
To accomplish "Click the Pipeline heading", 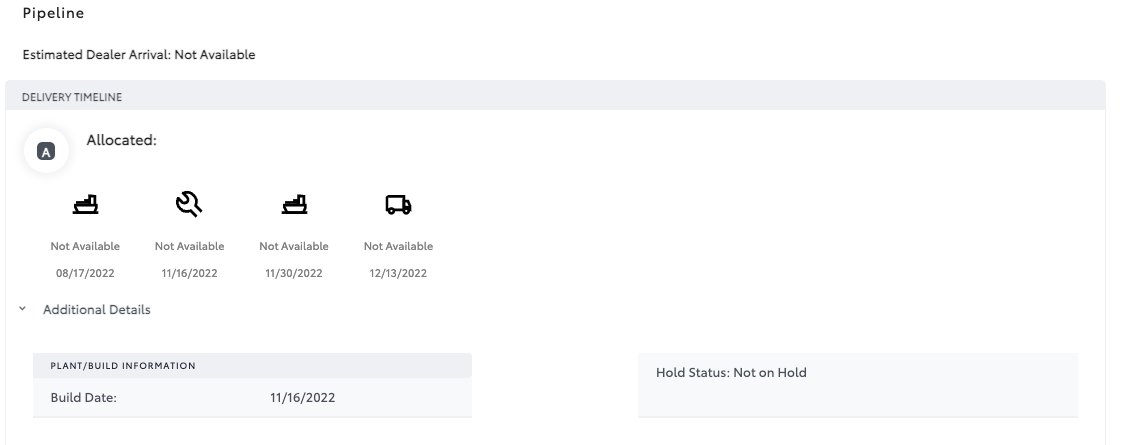I will pos(54,13).
